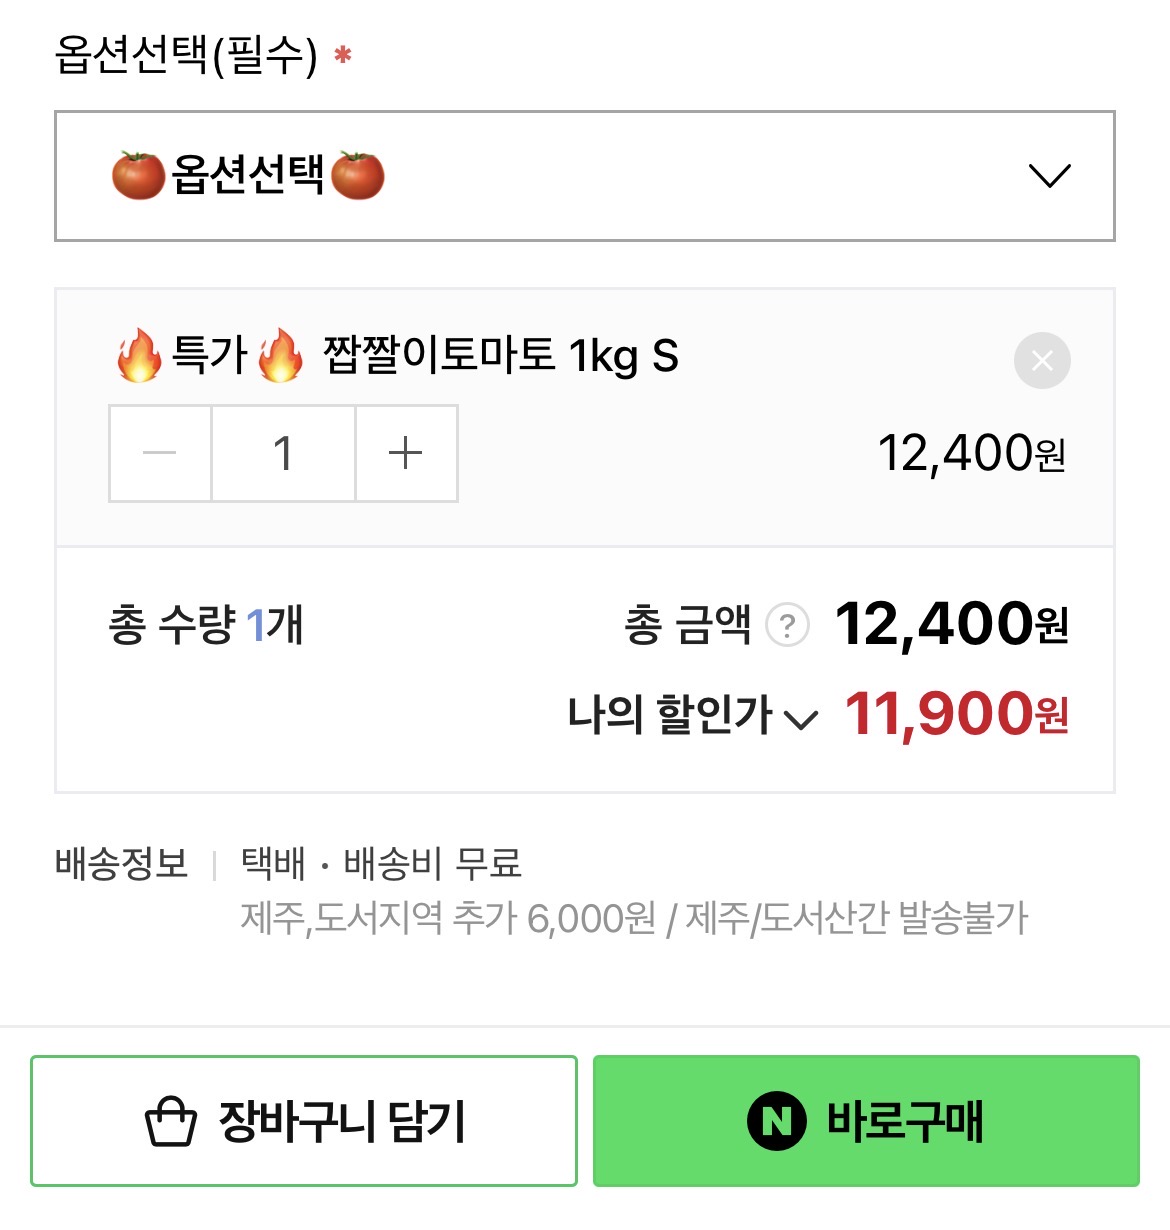Open the 옵션선택 option dropdown box
Image resolution: width=1170 pixels, height=1230 pixels.
[584, 176]
